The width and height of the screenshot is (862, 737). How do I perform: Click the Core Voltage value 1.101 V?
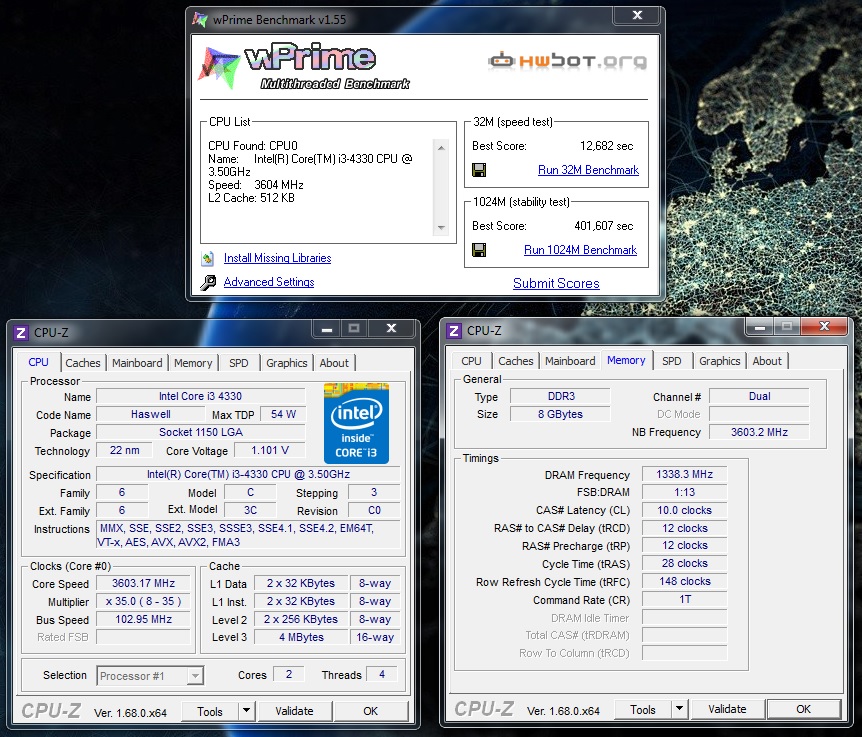click(x=269, y=450)
